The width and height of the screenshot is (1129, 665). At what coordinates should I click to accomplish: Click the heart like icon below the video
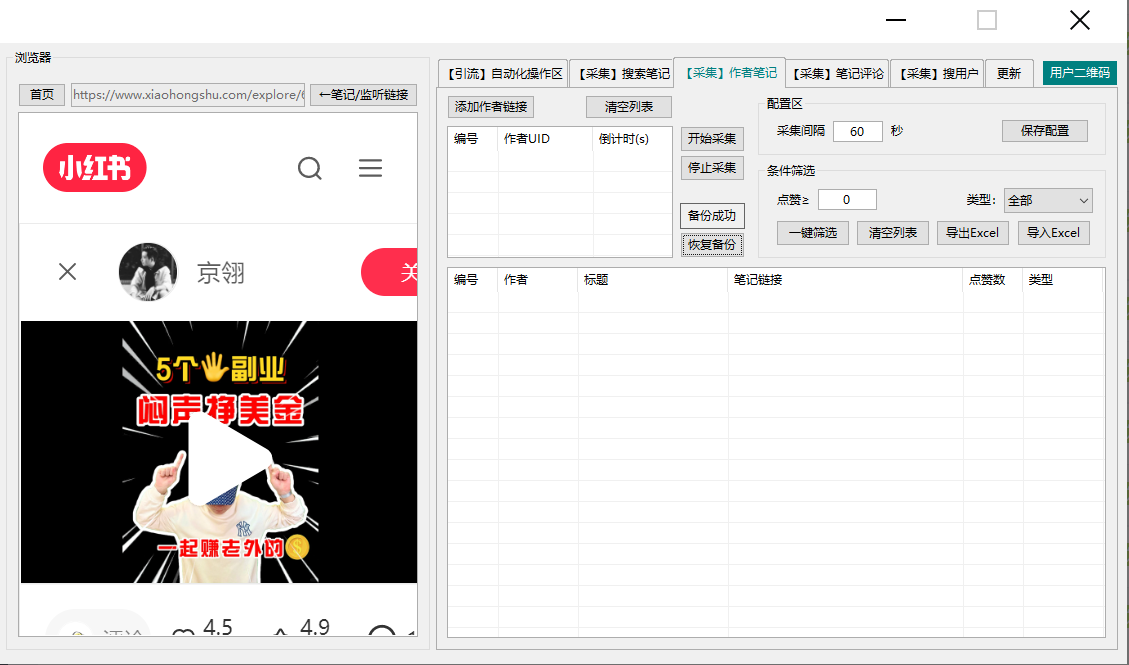click(x=183, y=635)
